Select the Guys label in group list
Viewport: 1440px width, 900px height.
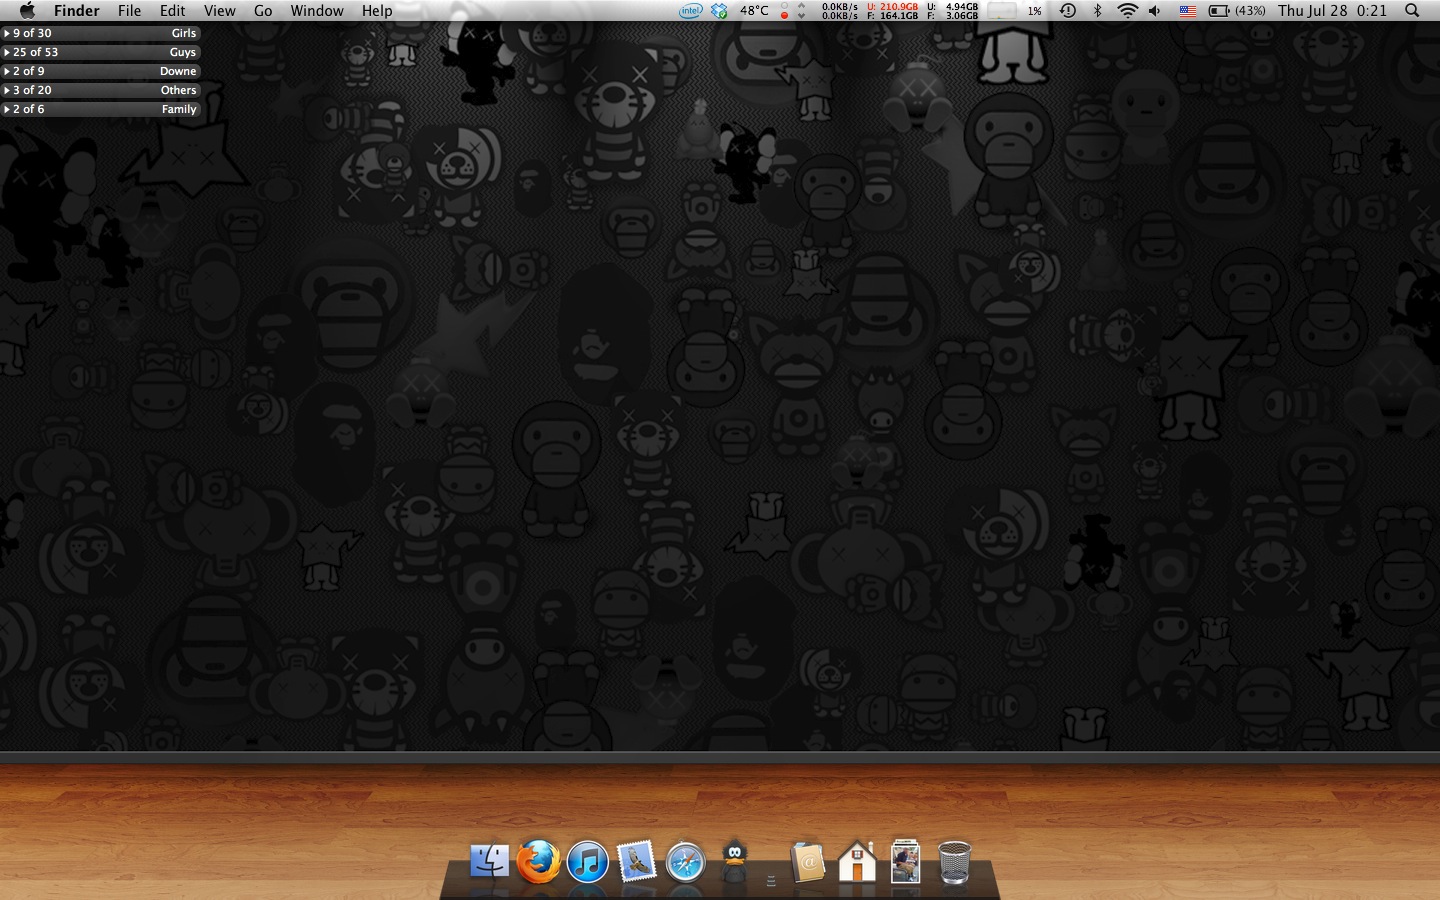point(183,52)
